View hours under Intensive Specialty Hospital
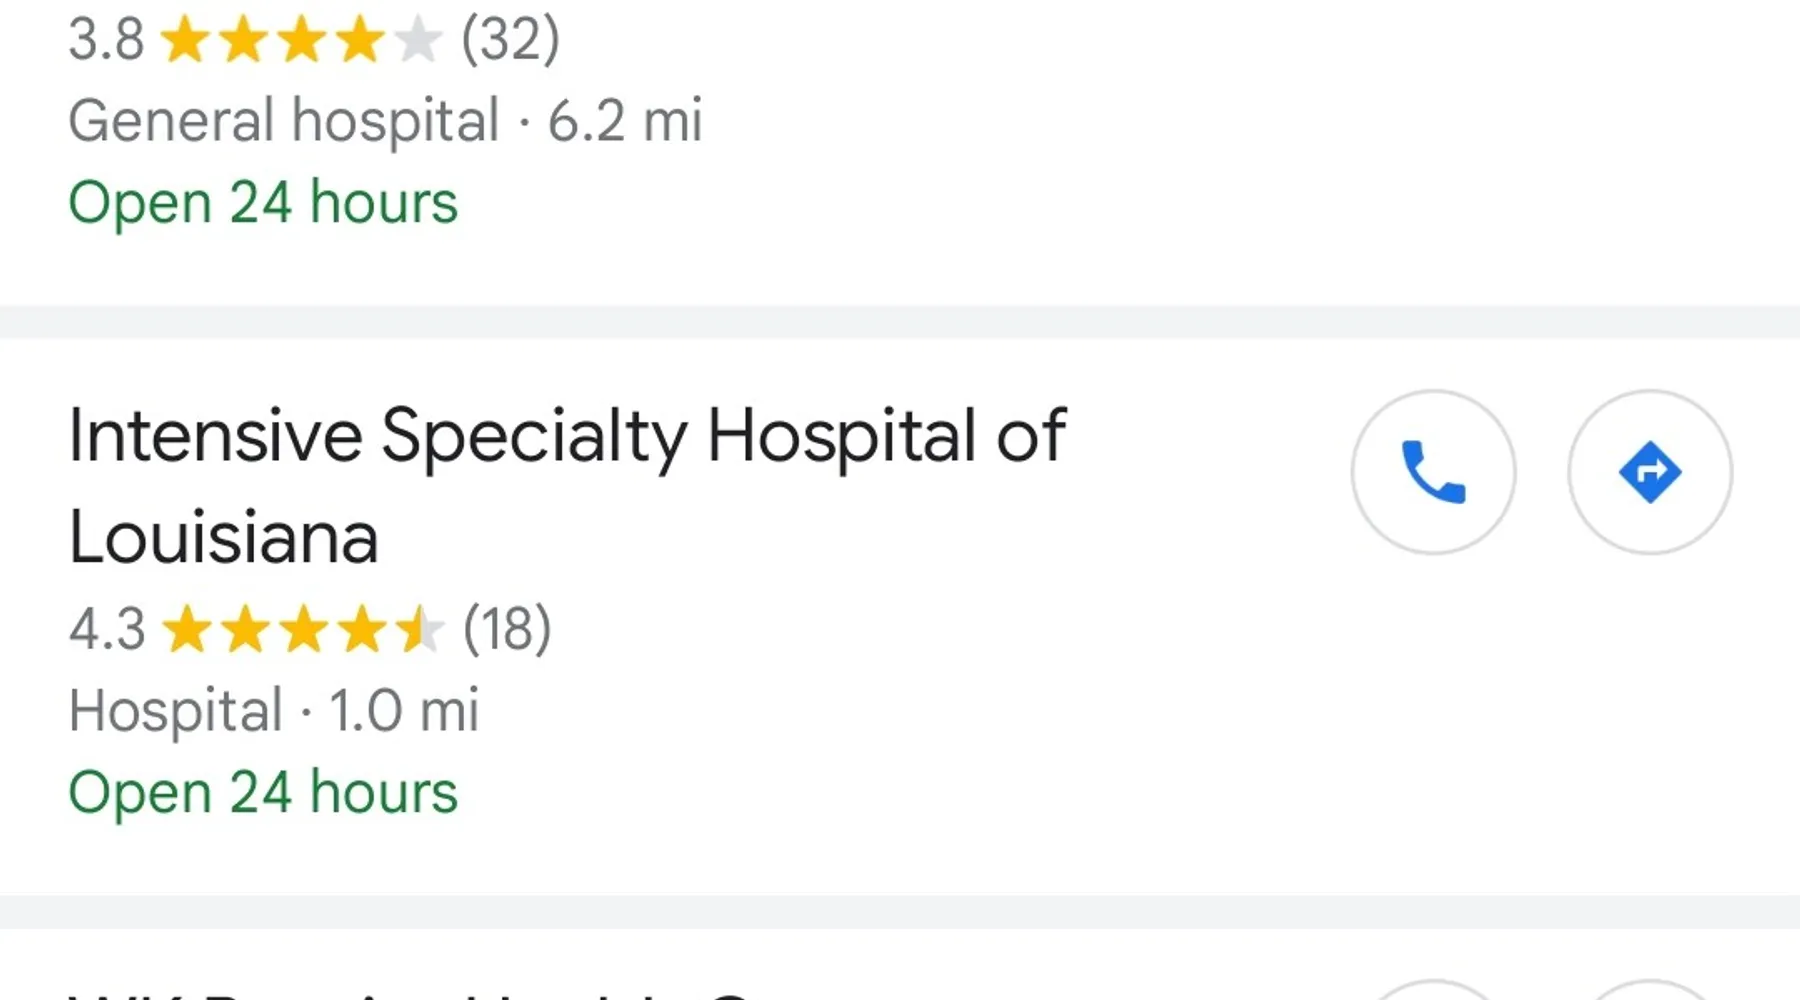Screen dimensions: 1800x1000 [263, 793]
